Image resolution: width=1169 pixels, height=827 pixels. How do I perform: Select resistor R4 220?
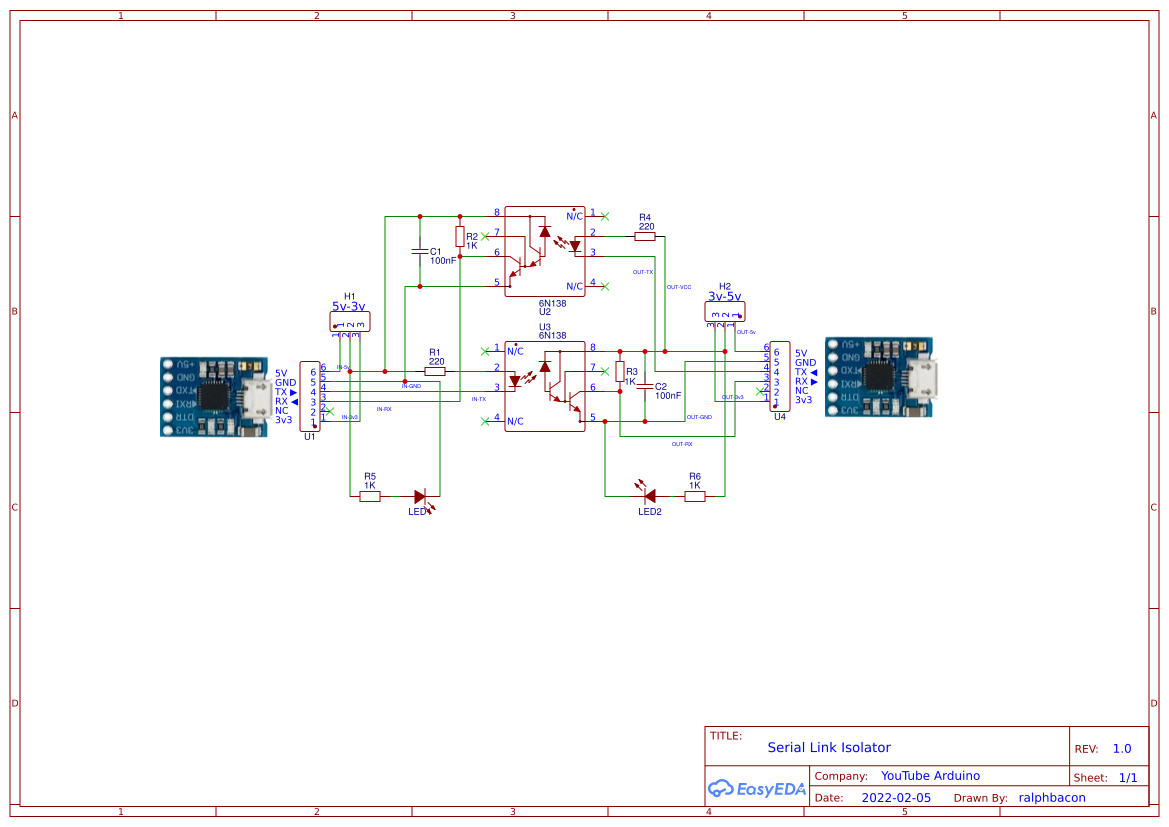[645, 235]
